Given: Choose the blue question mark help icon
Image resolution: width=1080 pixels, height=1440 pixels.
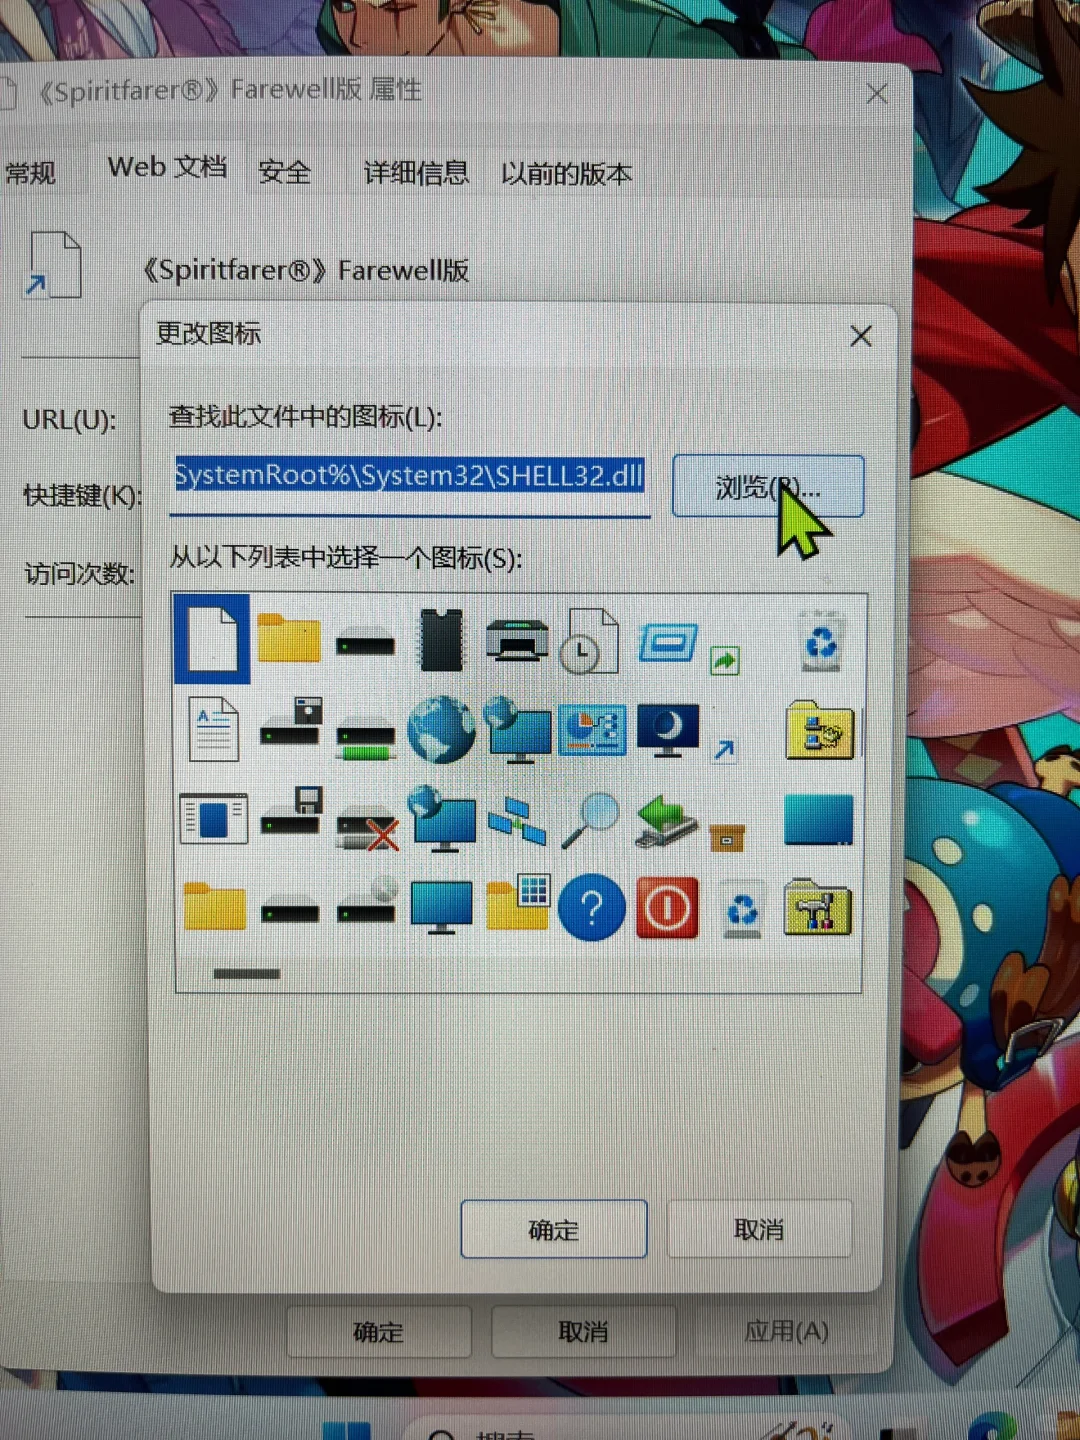Looking at the screenshot, I should tap(592, 908).
